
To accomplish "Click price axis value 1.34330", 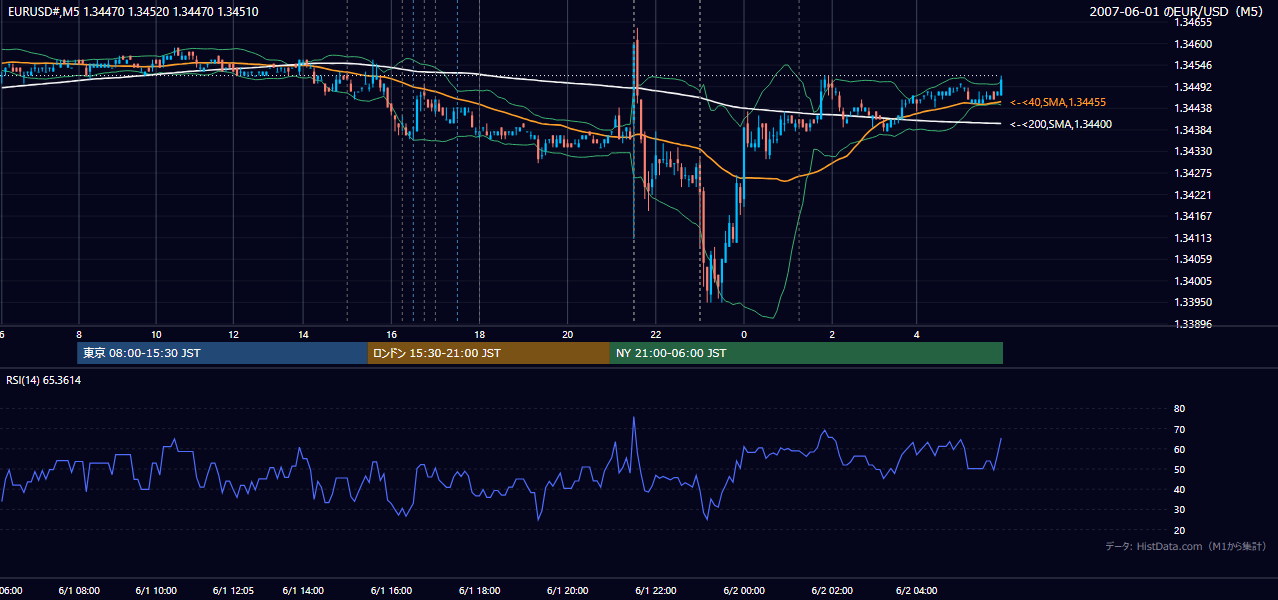I will click(x=1193, y=151).
